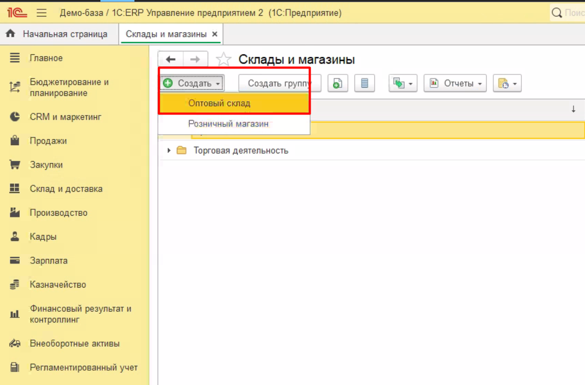Open the Создать dropdown button
Screen dimensions: 585x385
pyautogui.click(x=192, y=83)
